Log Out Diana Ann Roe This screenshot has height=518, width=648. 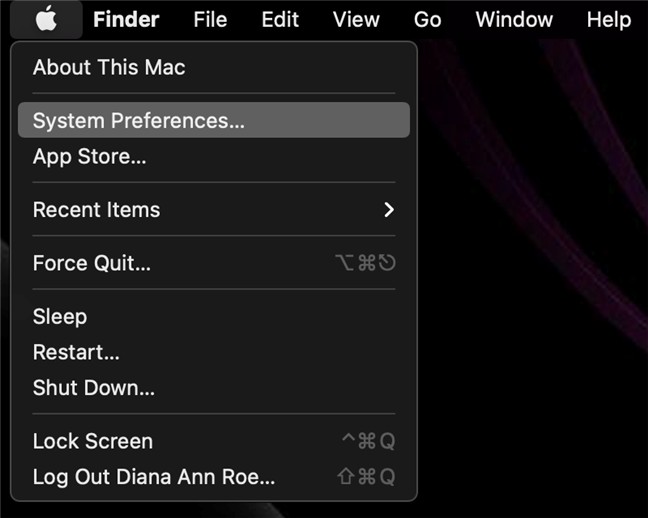[x=154, y=477]
